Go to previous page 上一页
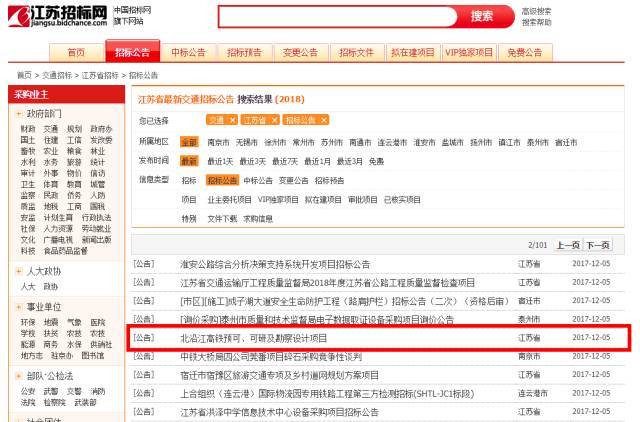The height and width of the screenshot is (422, 640). [568, 245]
